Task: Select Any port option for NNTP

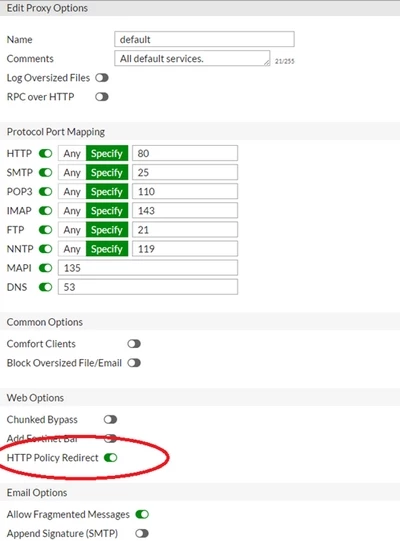Action: point(72,249)
